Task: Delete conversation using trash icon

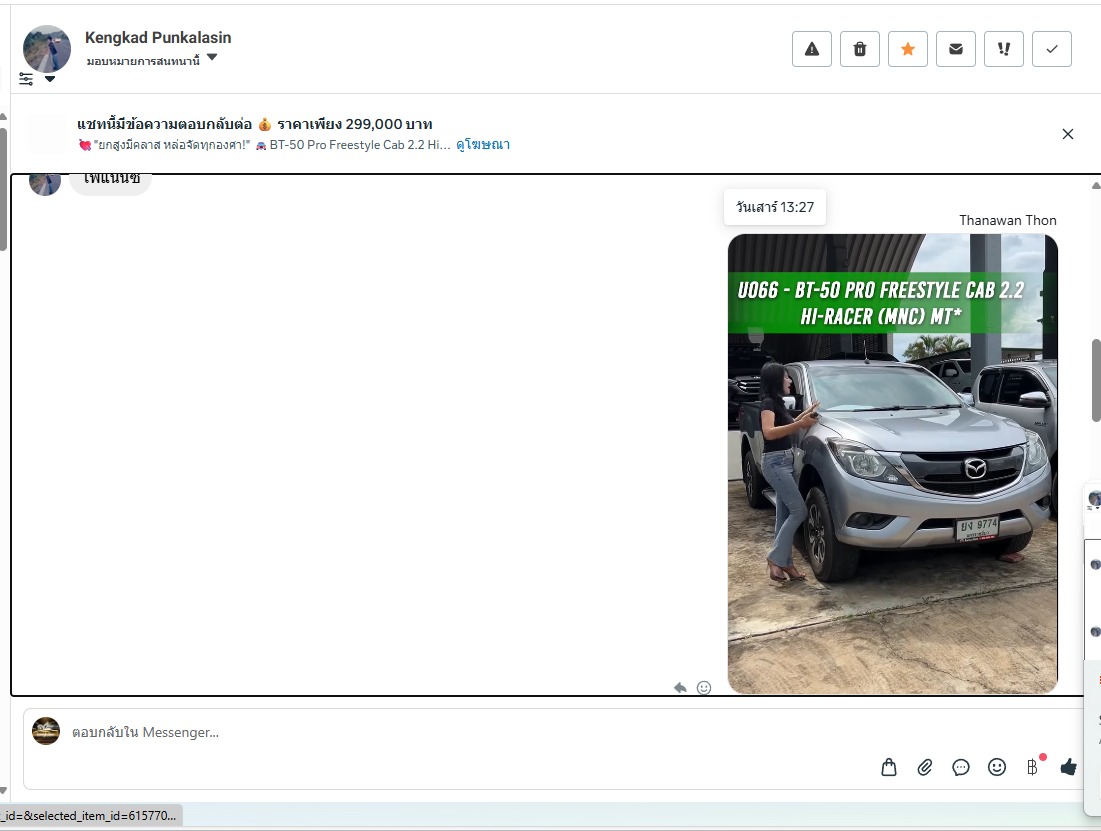Action: click(859, 49)
